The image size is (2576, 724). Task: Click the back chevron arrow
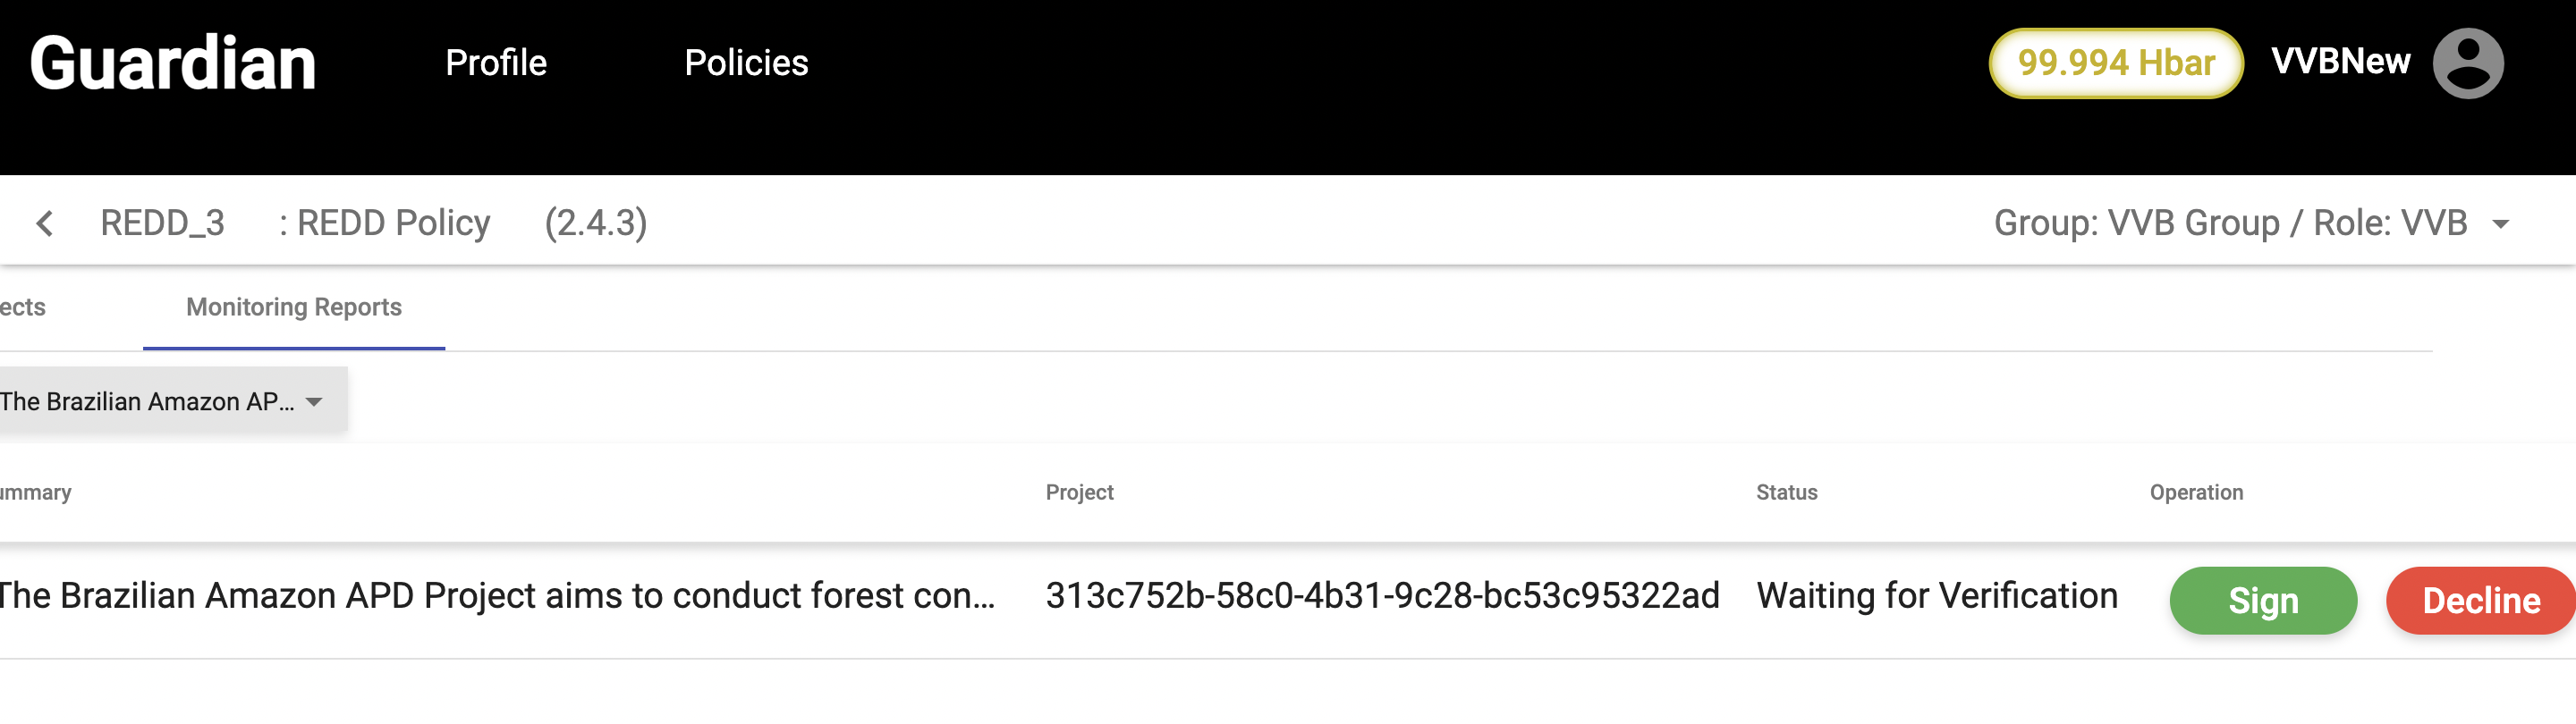(45, 223)
